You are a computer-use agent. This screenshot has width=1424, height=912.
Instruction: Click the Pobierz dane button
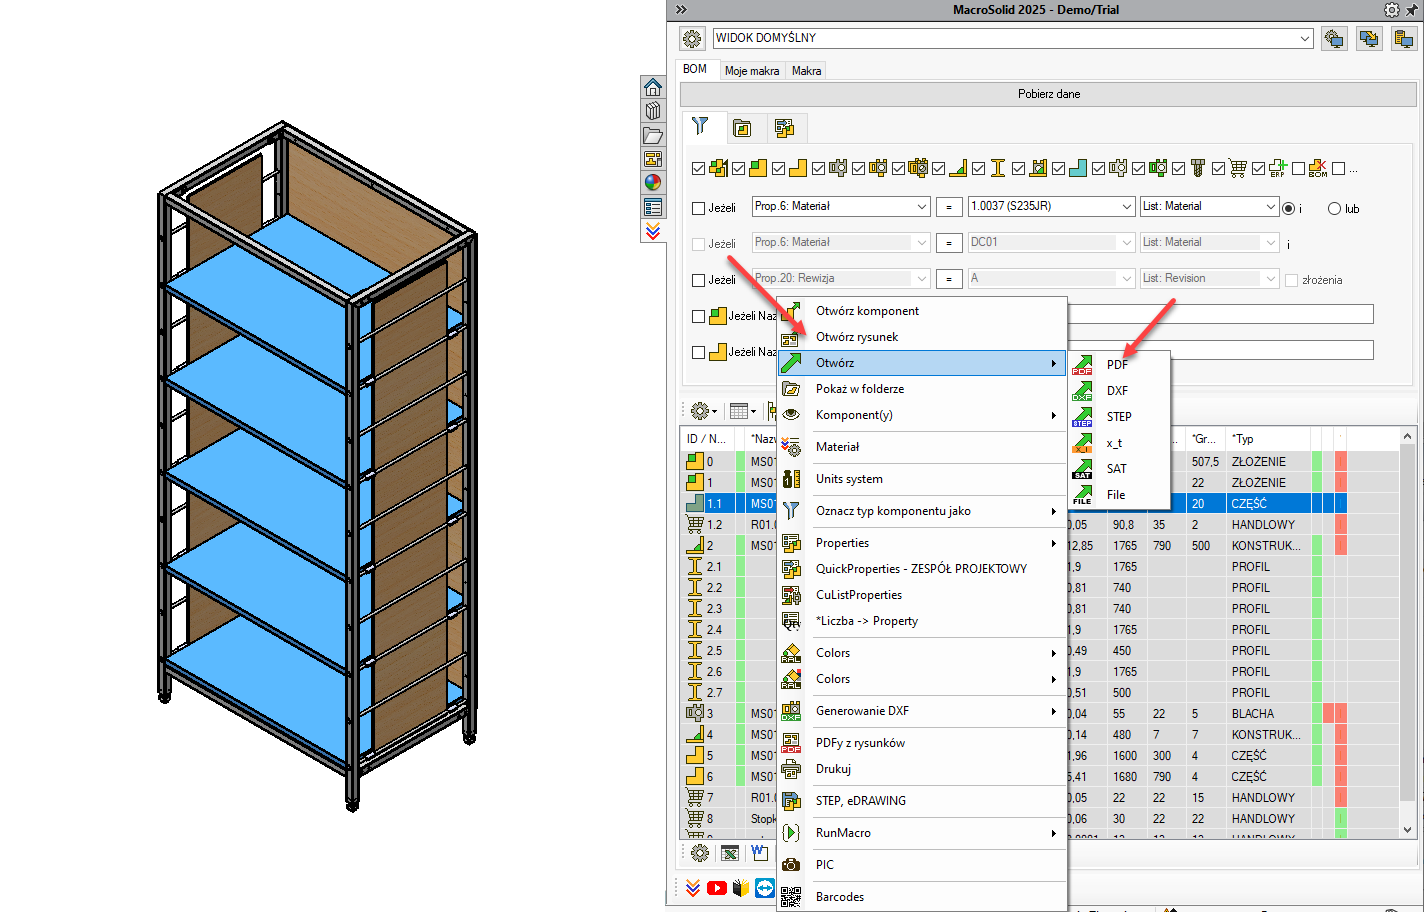1048,94
